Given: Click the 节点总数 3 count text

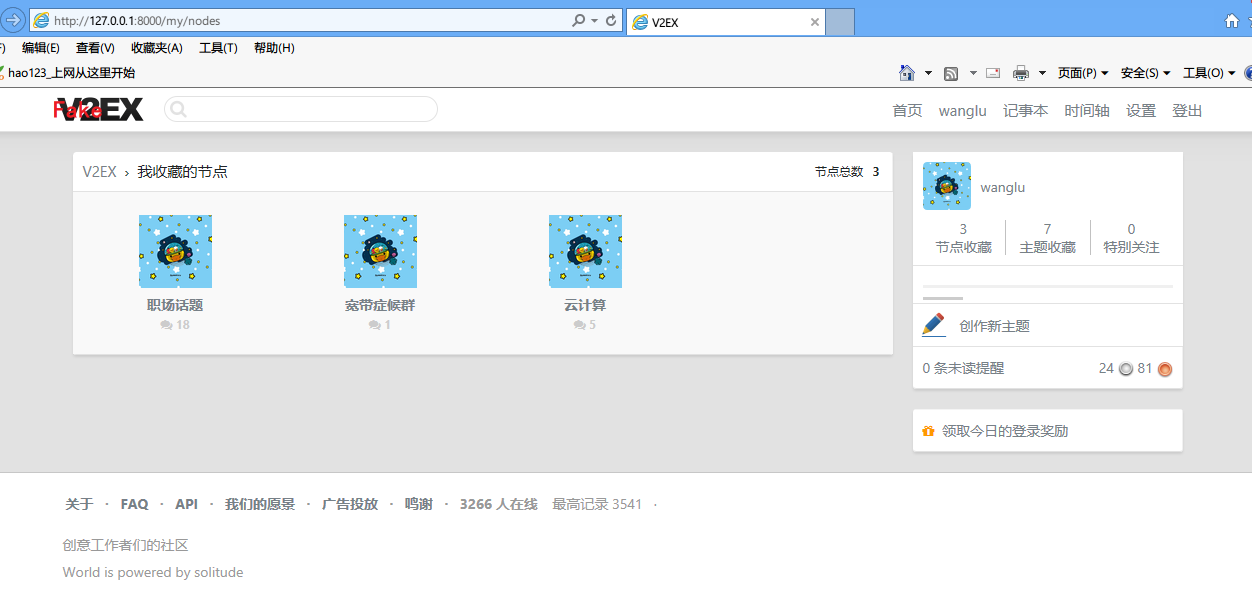Looking at the screenshot, I should pyautogui.click(x=847, y=172).
